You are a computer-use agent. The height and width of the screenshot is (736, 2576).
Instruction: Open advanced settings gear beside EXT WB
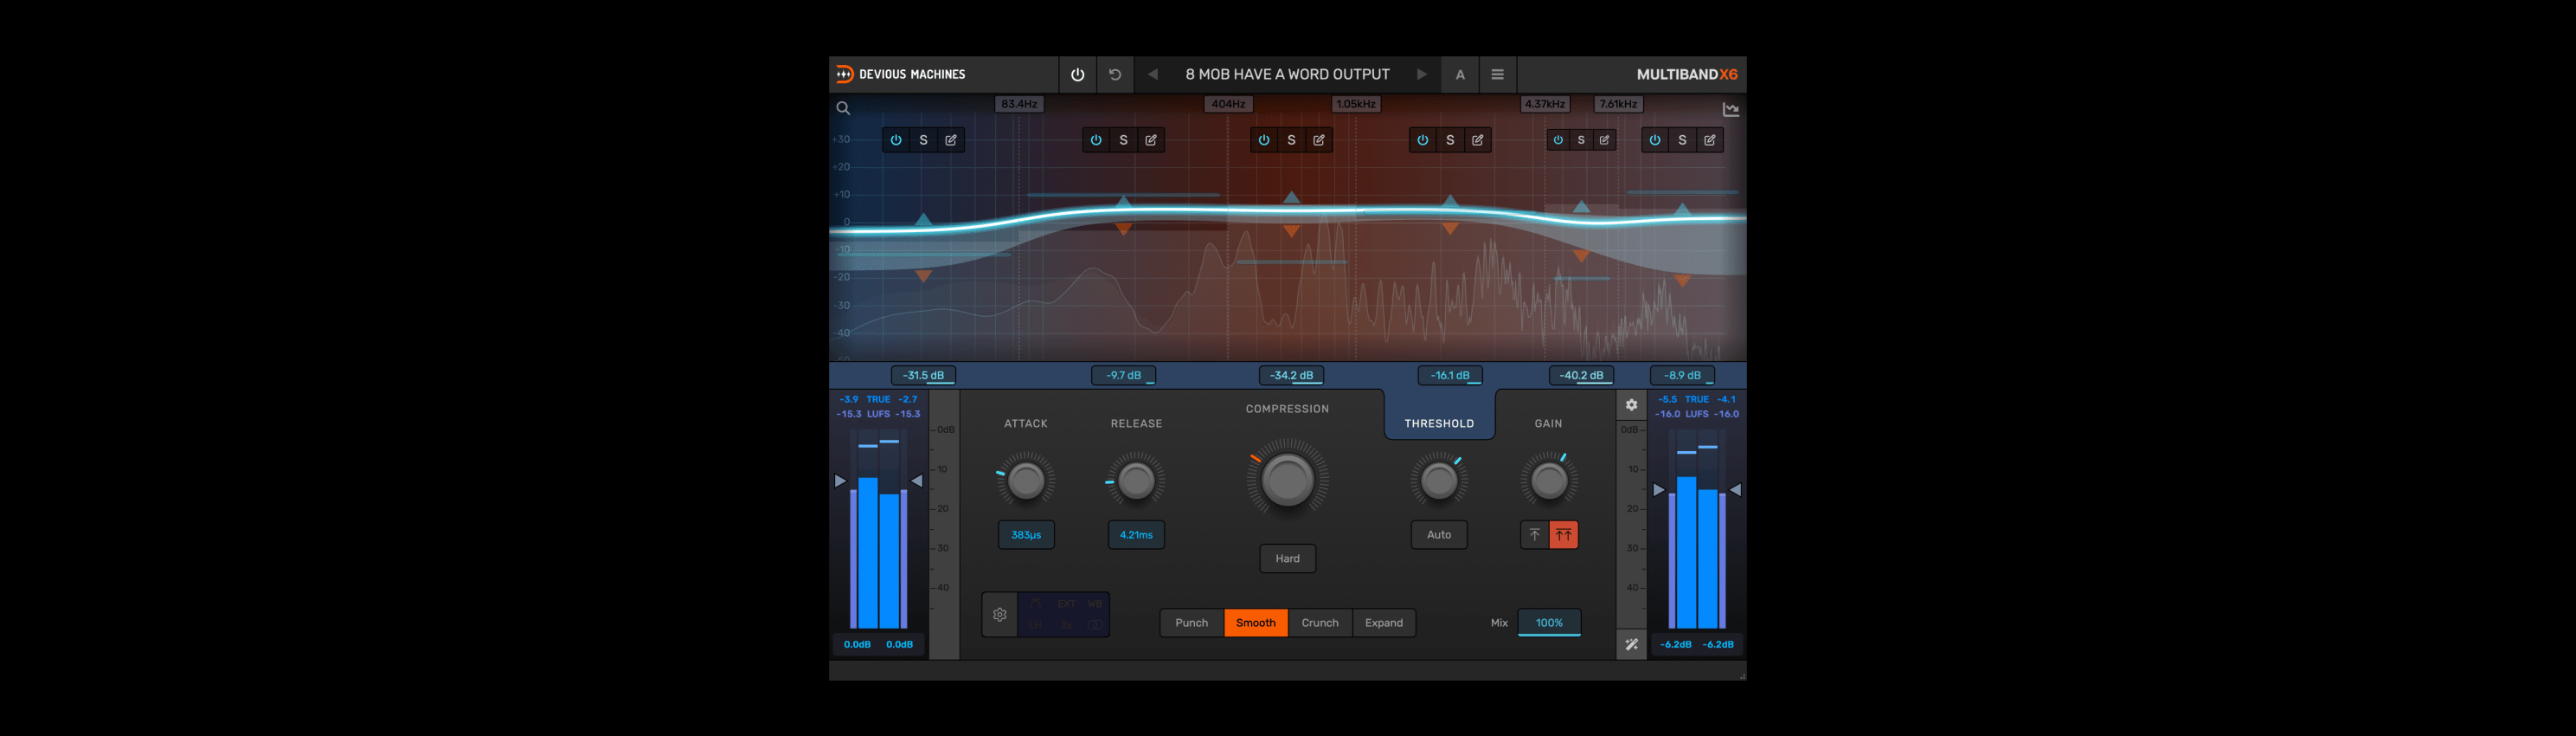coord(1000,615)
